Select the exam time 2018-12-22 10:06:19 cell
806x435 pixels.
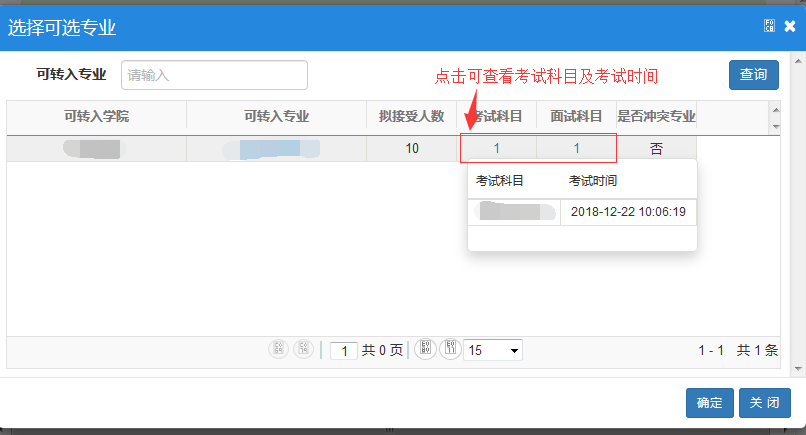627,212
